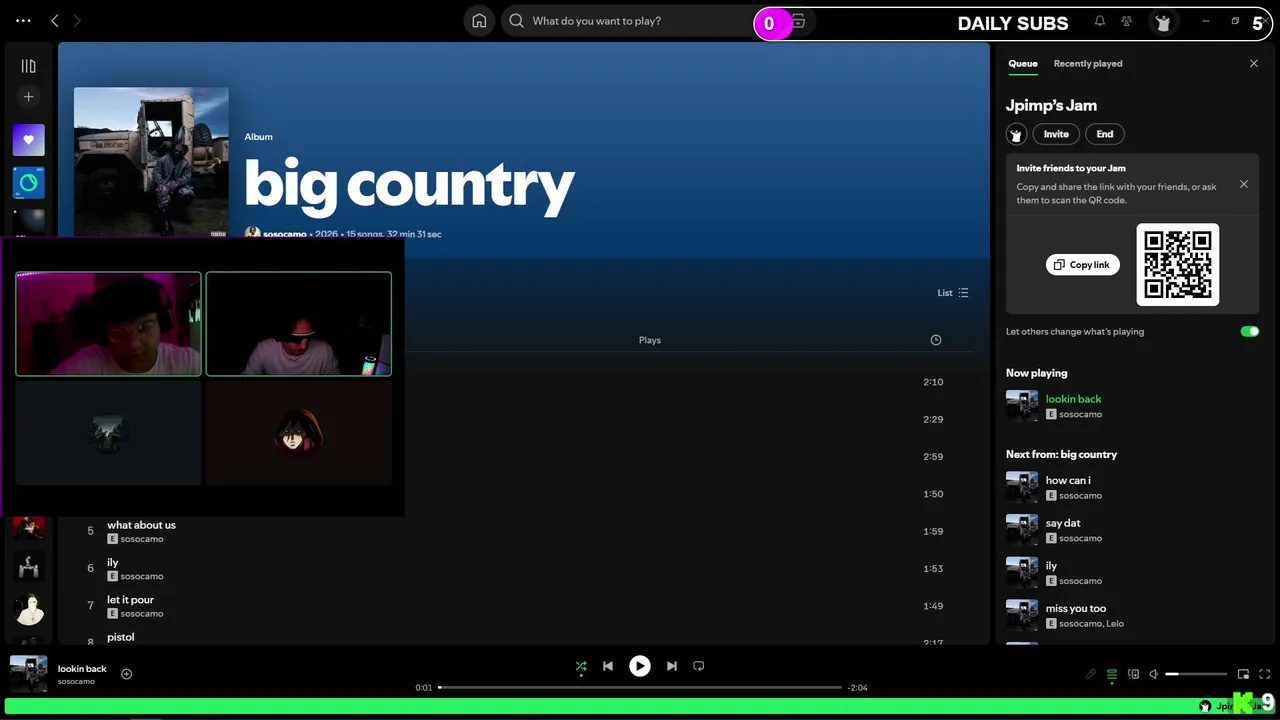Open the teal circle playlist in sidebar
Screen dimensions: 1280x720
coord(28,183)
